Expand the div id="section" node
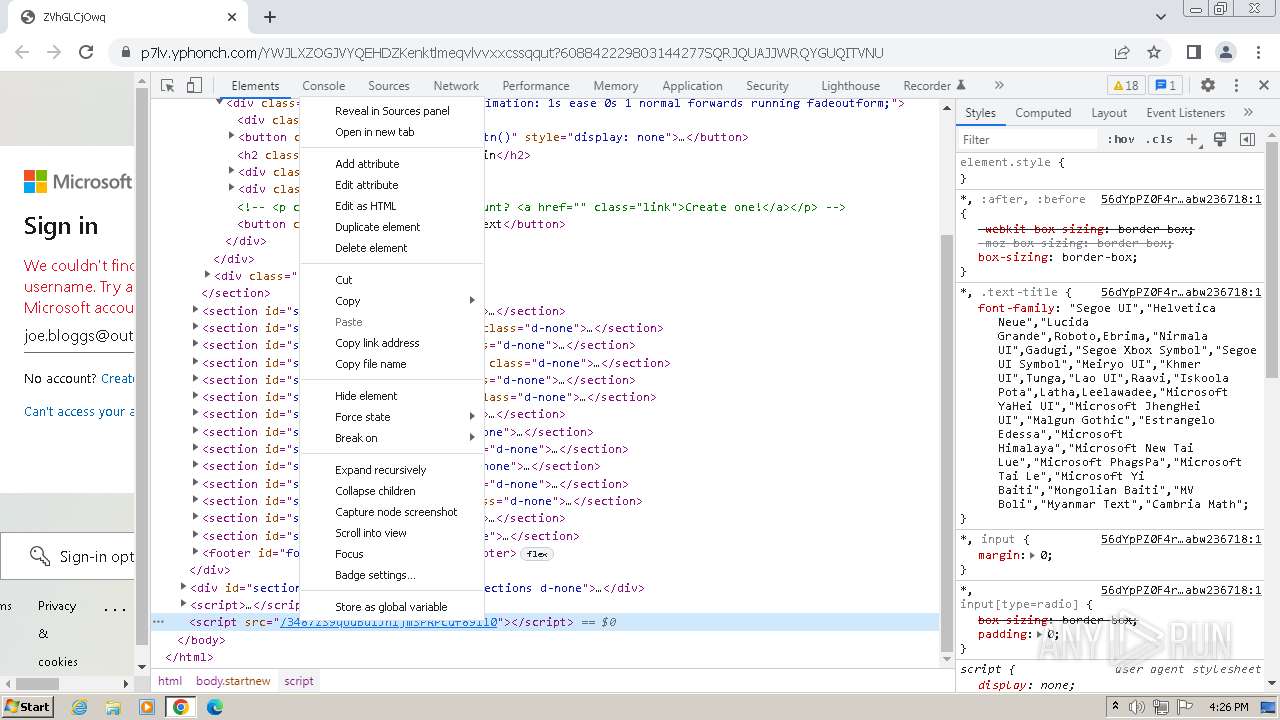 click(x=183, y=587)
